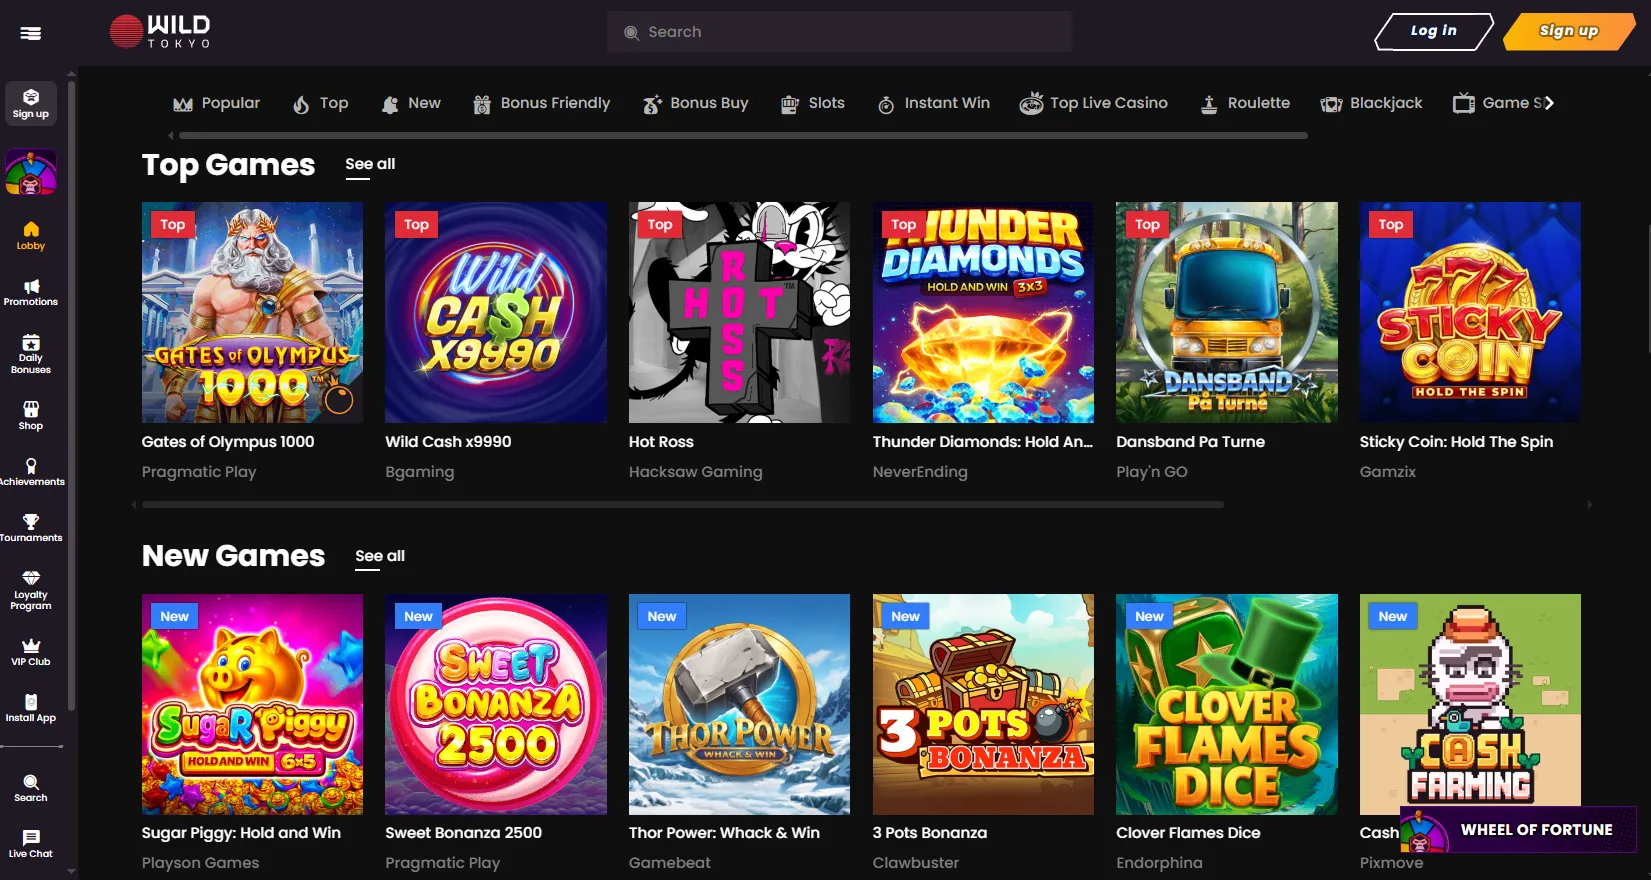Screen dimensions: 1651x880
Task: Click the Pragmatic Play provider under Gates of Olympus
Action: point(199,472)
